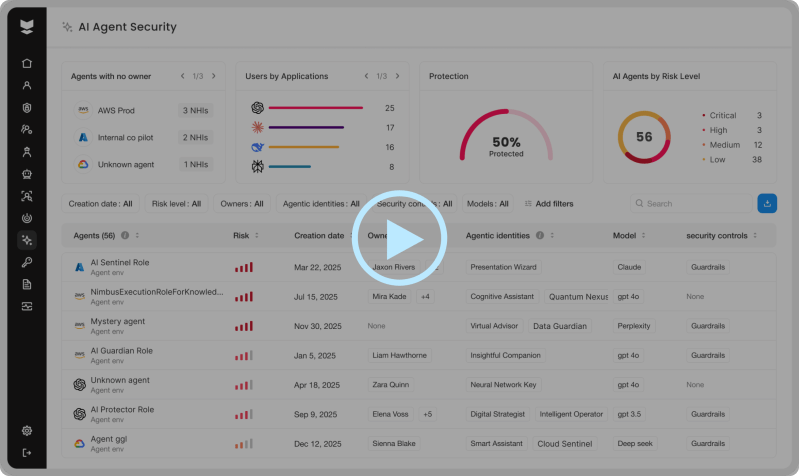Open the AI sparkle icon in the sidebar
Image resolution: width=799 pixels, height=476 pixels.
coord(27,240)
